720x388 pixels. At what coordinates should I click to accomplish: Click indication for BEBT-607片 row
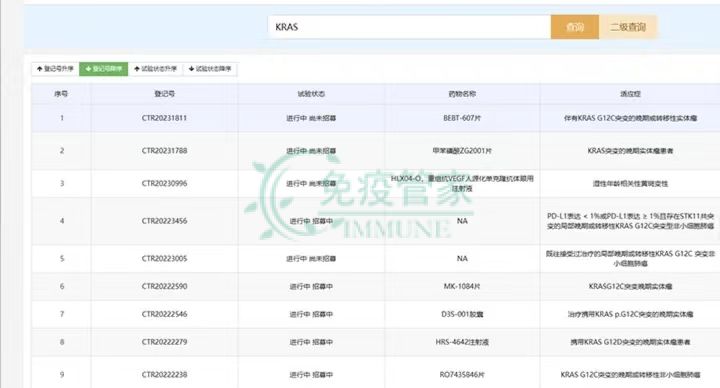[x=630, y=118]
